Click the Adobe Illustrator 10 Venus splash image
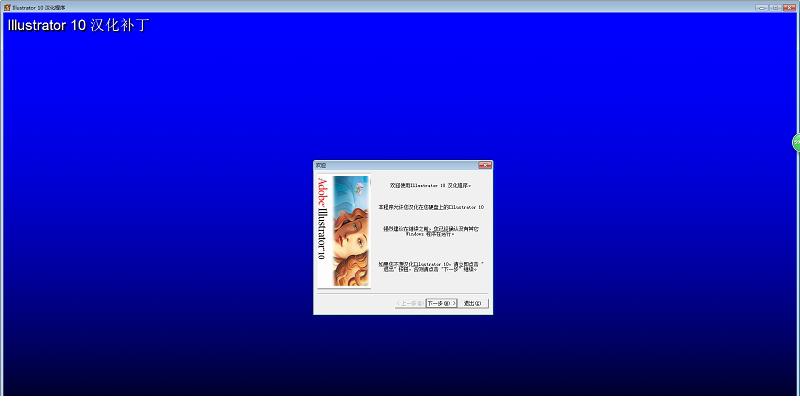The width and height of the screenshot is (800, 411). 344,232
